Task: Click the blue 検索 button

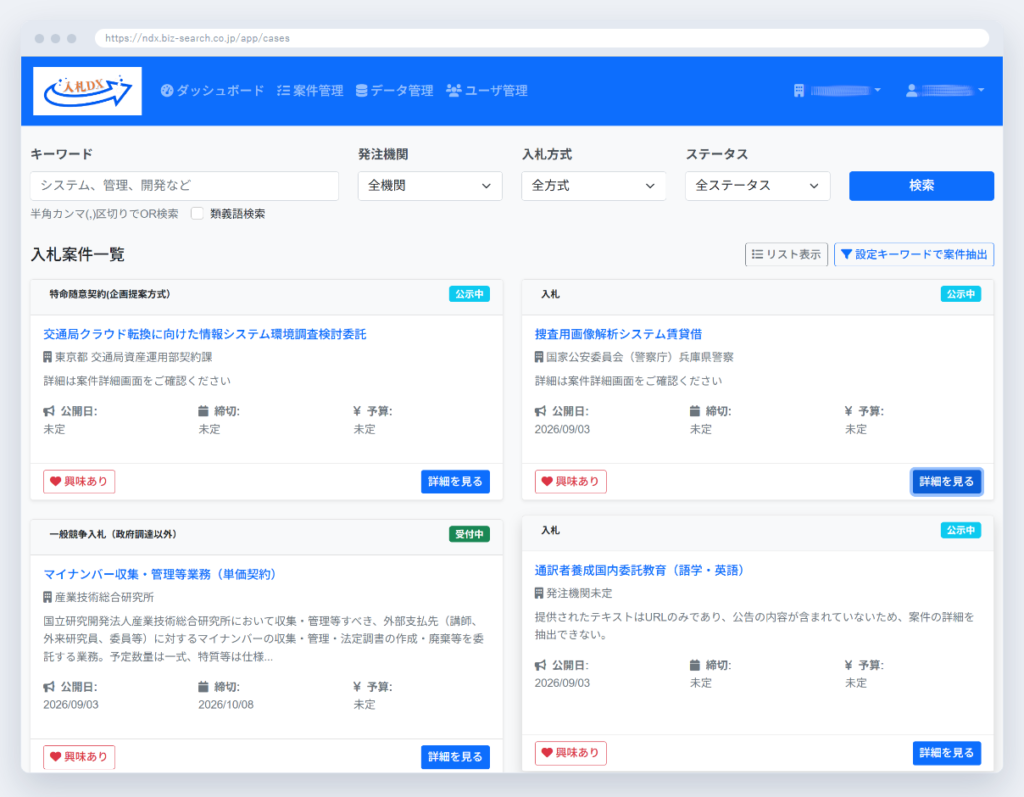Action: click(921, 186)
